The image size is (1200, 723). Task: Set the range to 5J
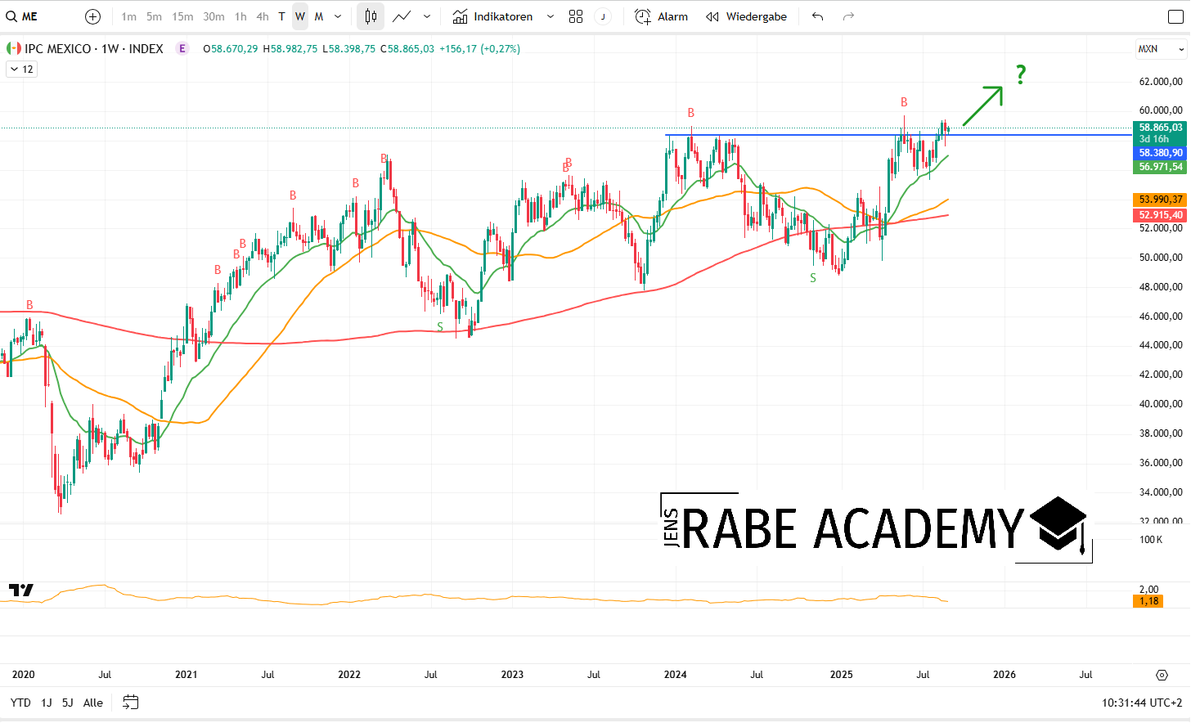67,702
